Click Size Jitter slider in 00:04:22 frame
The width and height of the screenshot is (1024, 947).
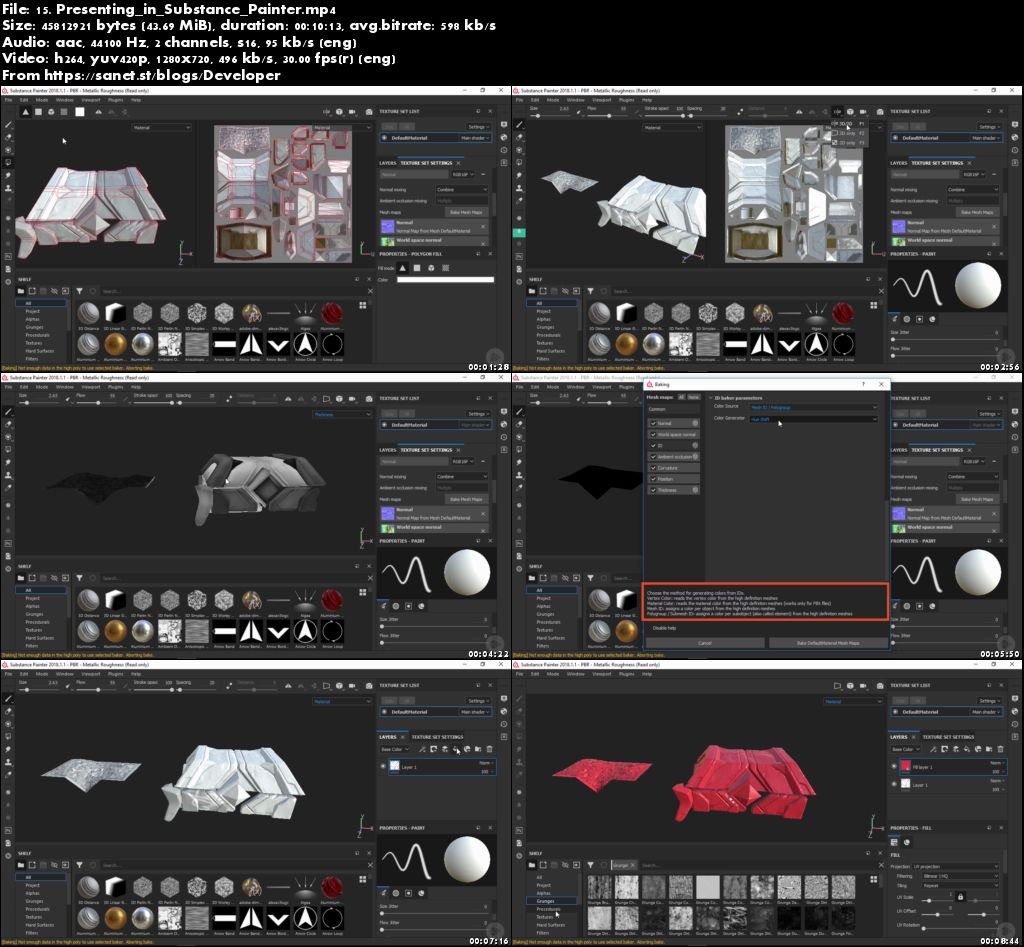pos(434,626)
